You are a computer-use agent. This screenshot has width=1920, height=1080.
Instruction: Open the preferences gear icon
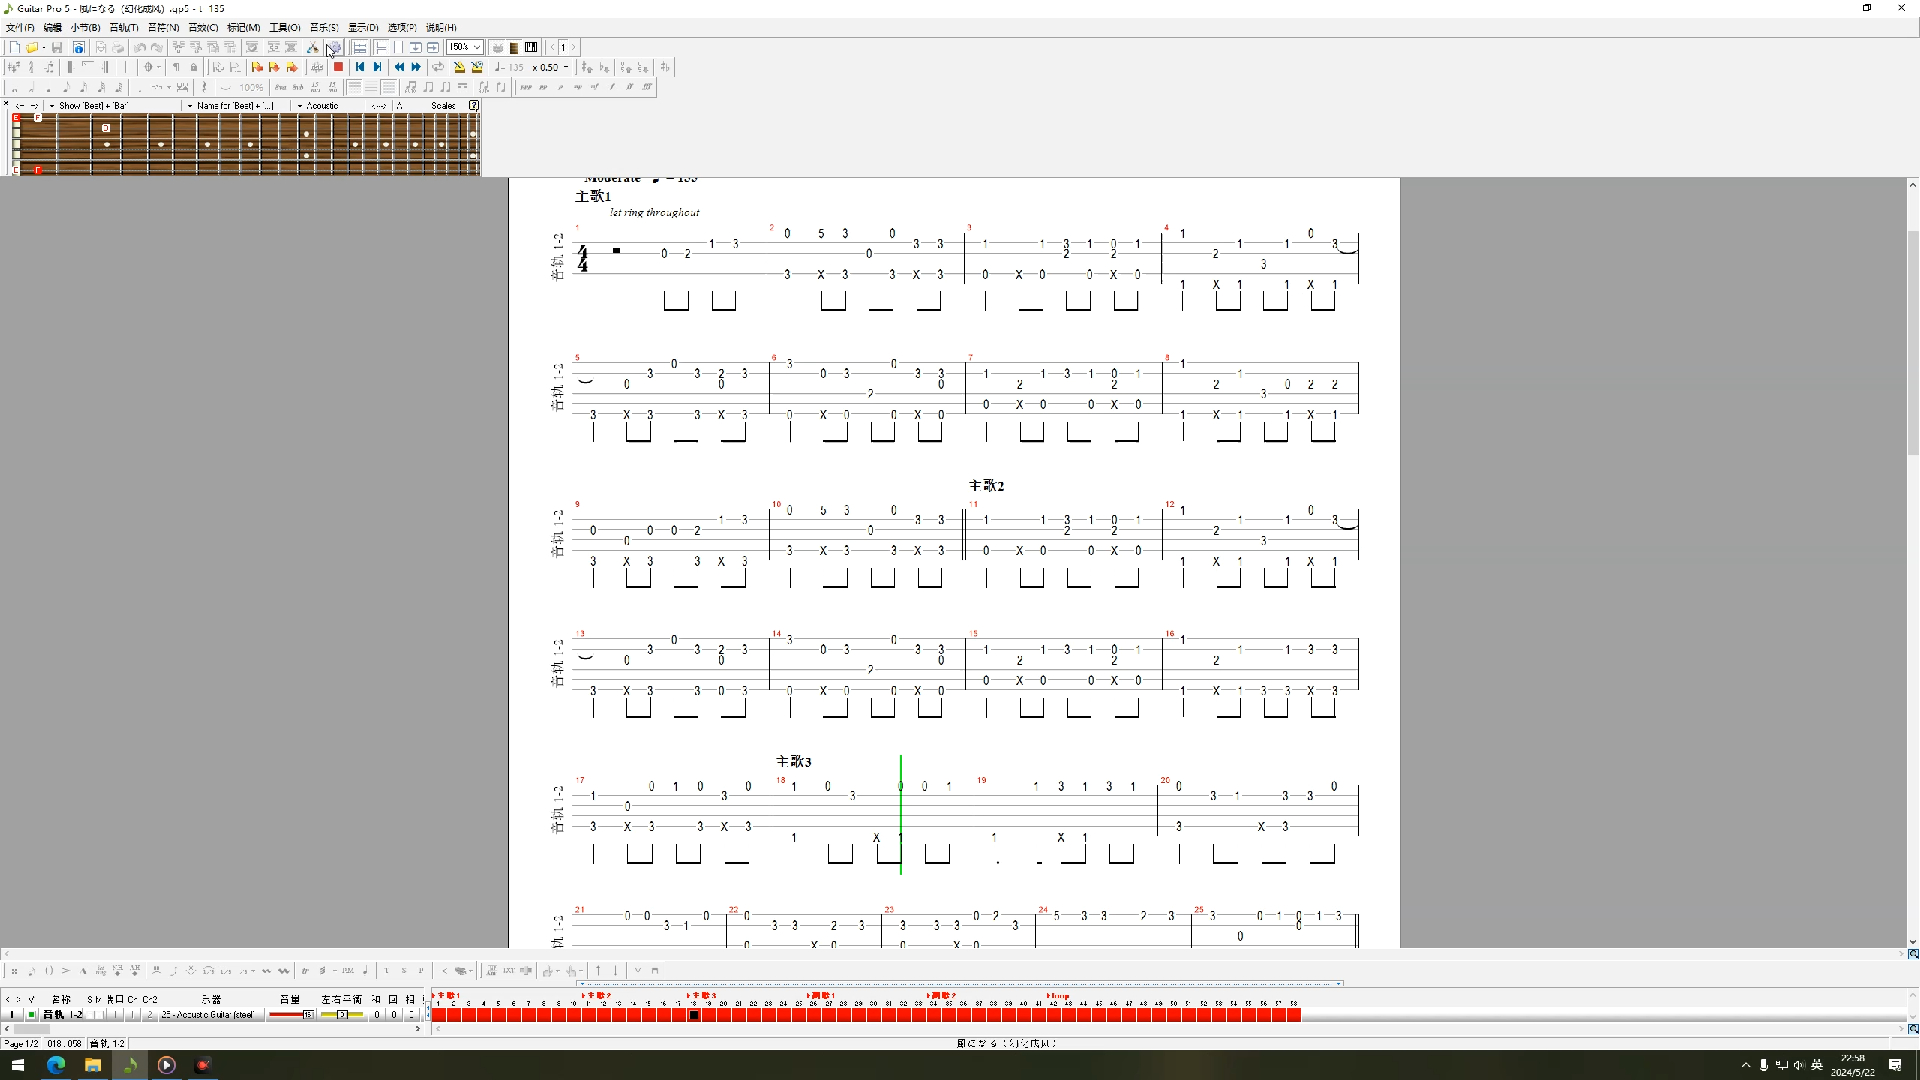point(335,47)
